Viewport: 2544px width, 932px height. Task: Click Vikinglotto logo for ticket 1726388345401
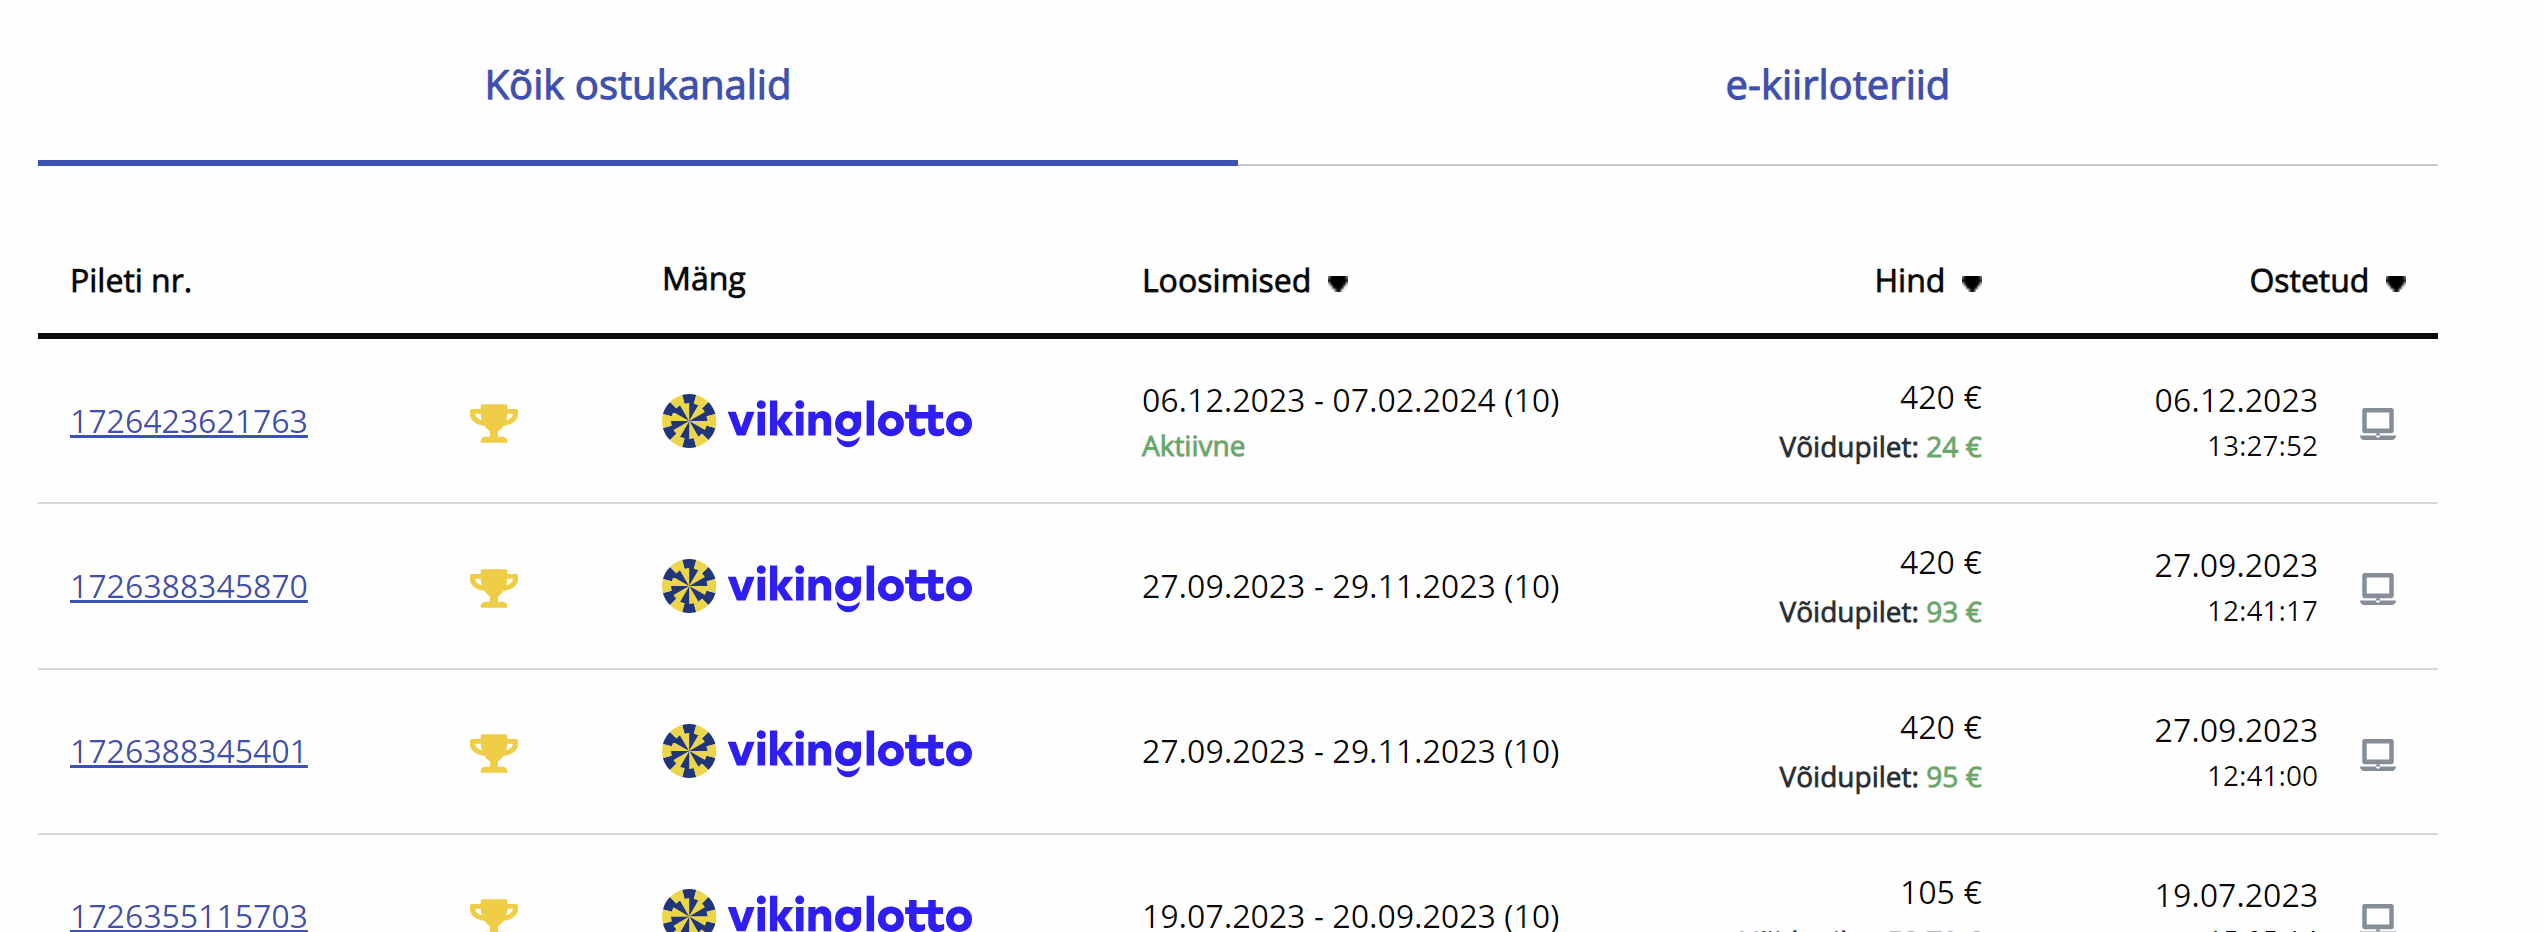coord(816,751)
